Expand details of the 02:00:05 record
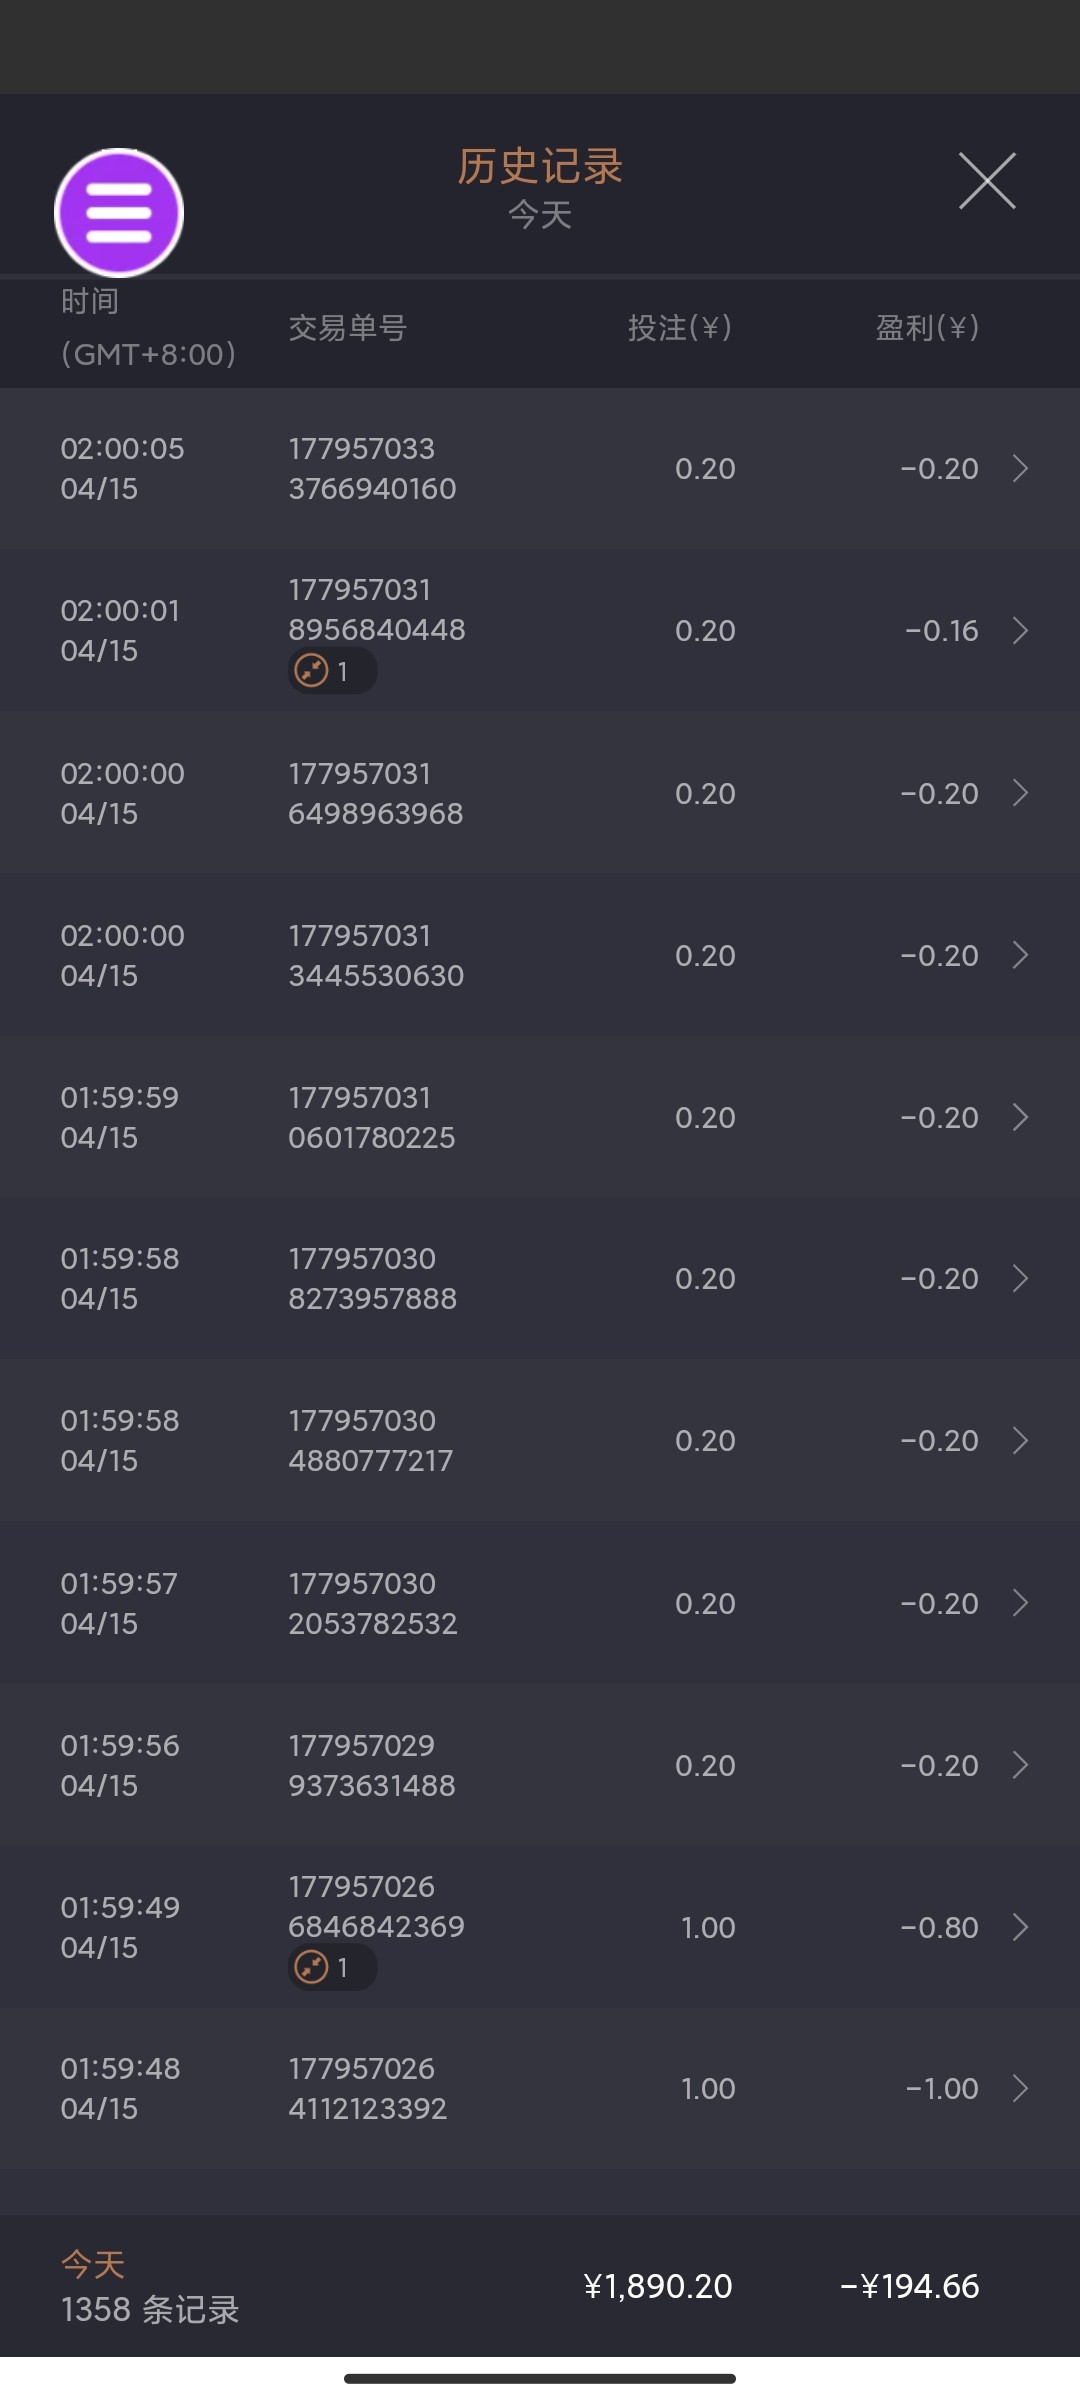This screenshot has height=2400, width=1080. tap(1020, 468)
